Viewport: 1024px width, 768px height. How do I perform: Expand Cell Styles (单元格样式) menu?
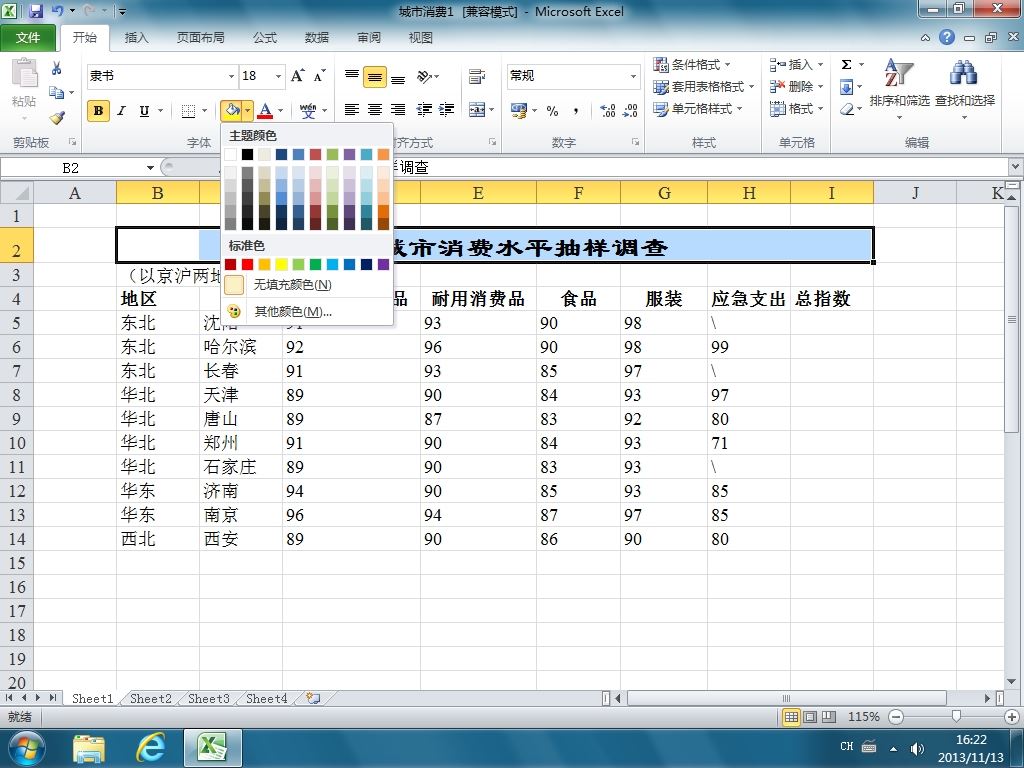697,108
